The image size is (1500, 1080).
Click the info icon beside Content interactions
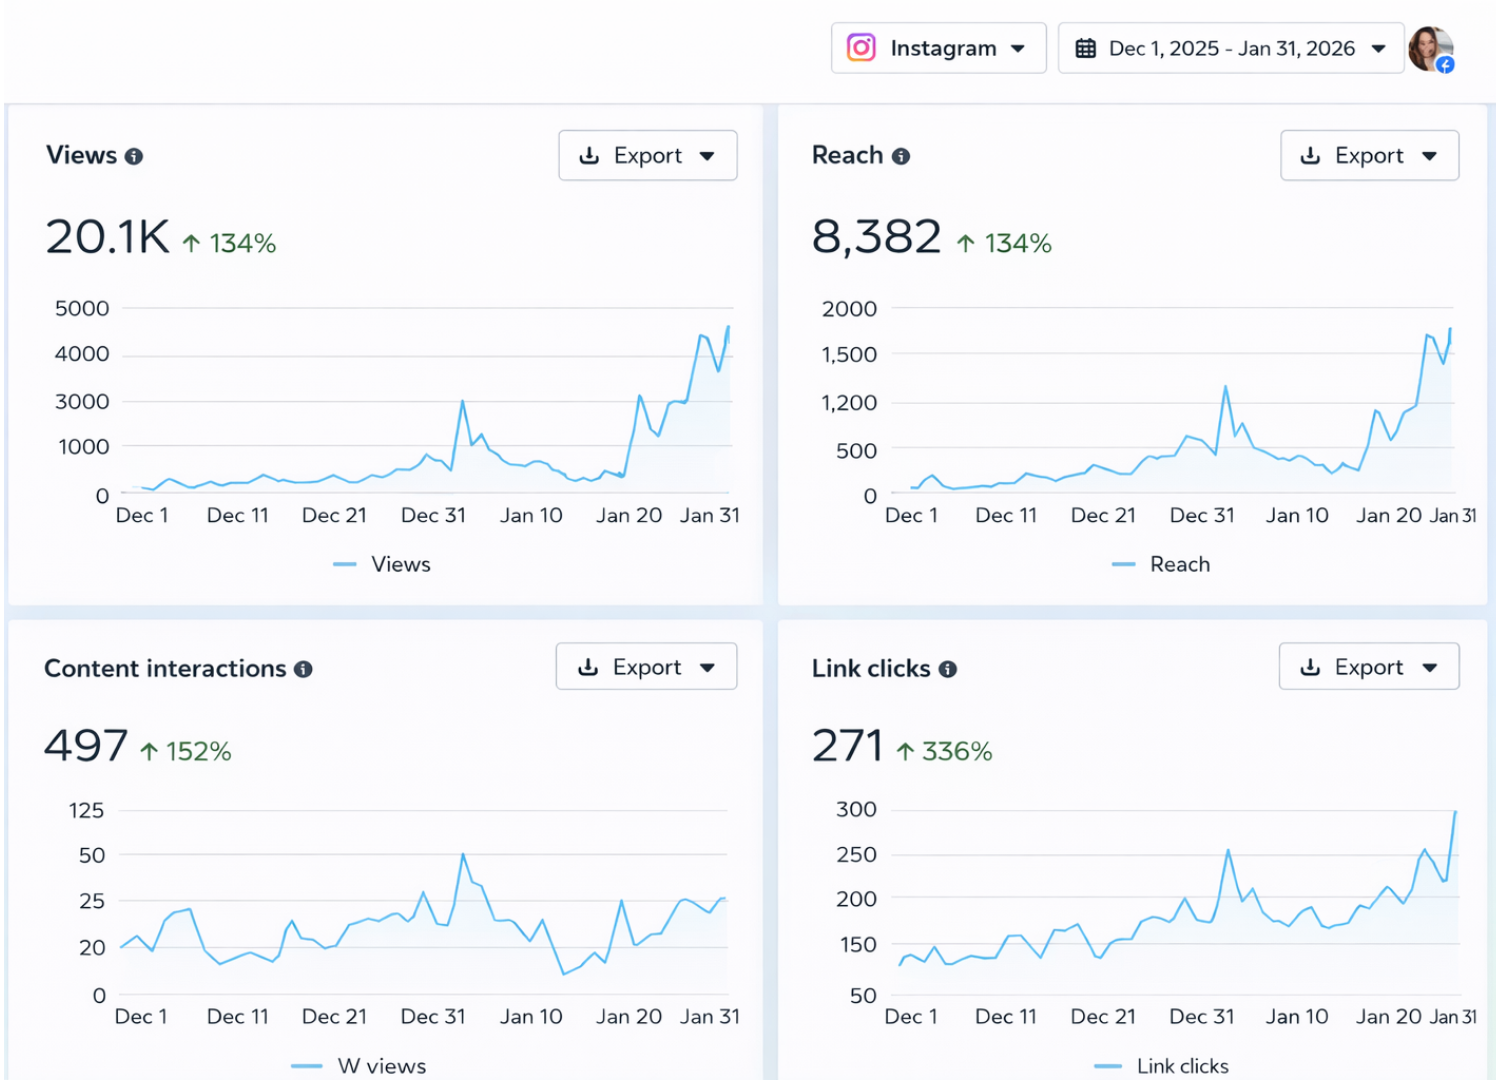pyautogui.click(x=303, y=669)
